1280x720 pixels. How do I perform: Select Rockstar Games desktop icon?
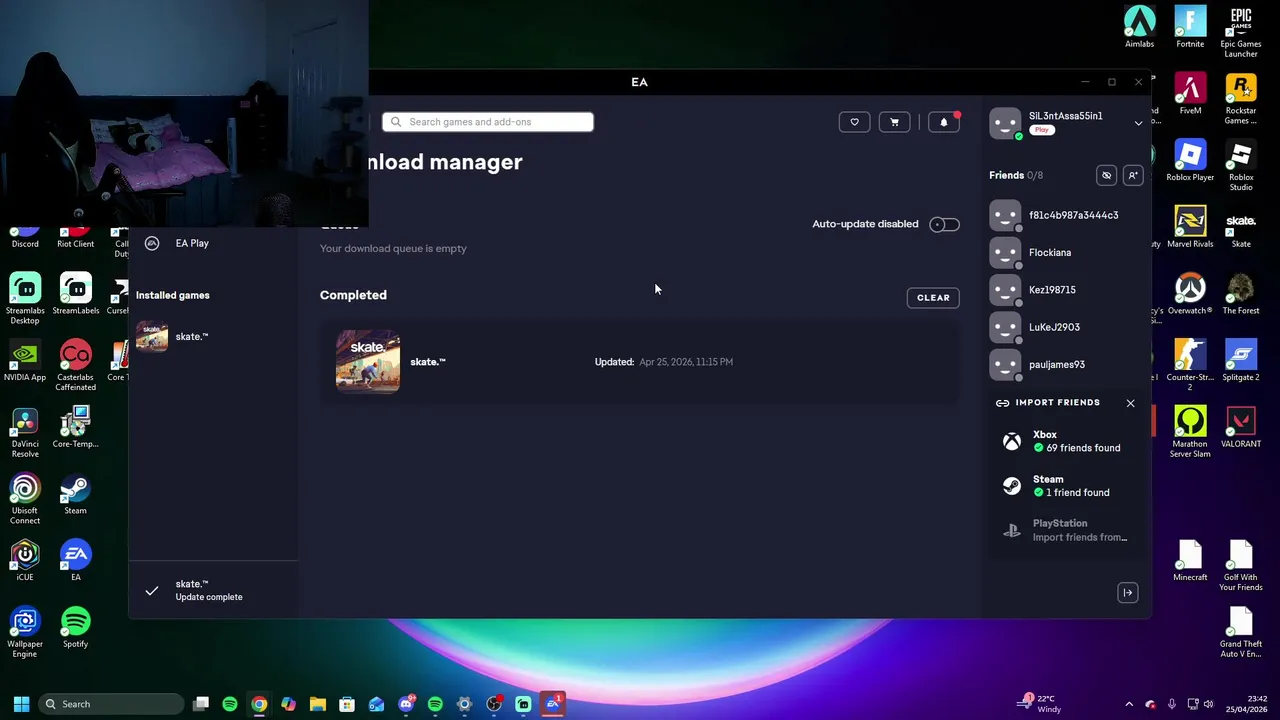[1241, 99]
